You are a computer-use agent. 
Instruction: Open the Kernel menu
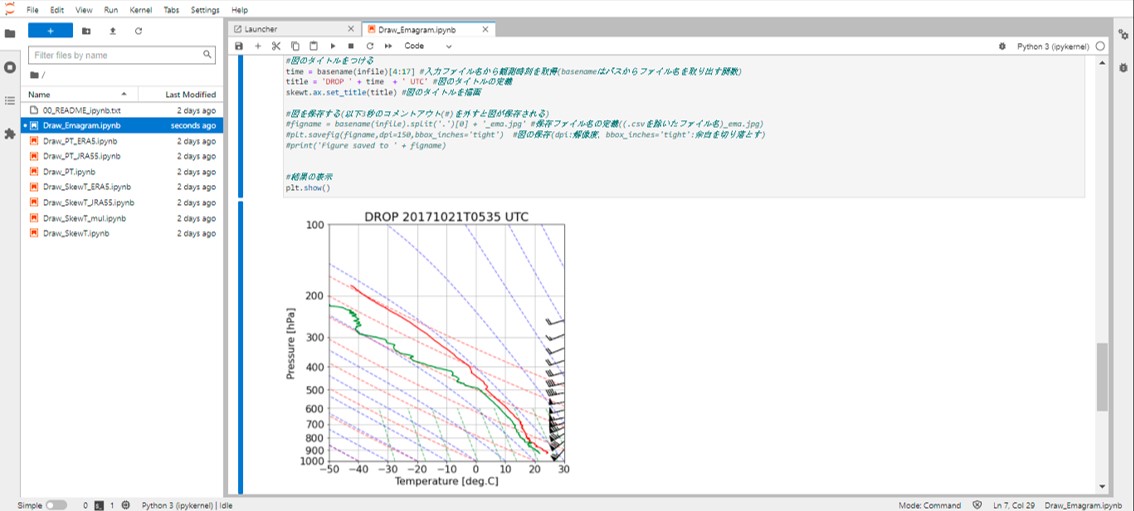tap(141, 10)
